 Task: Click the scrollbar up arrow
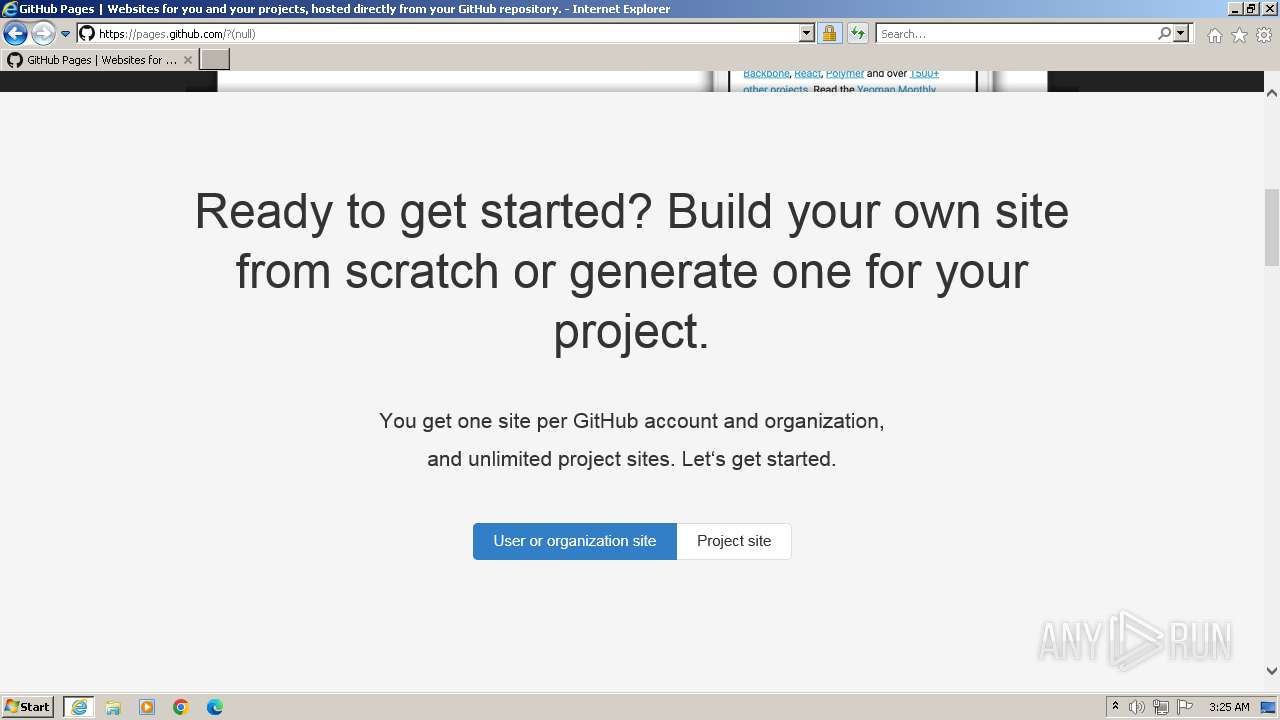[1272, 93]
